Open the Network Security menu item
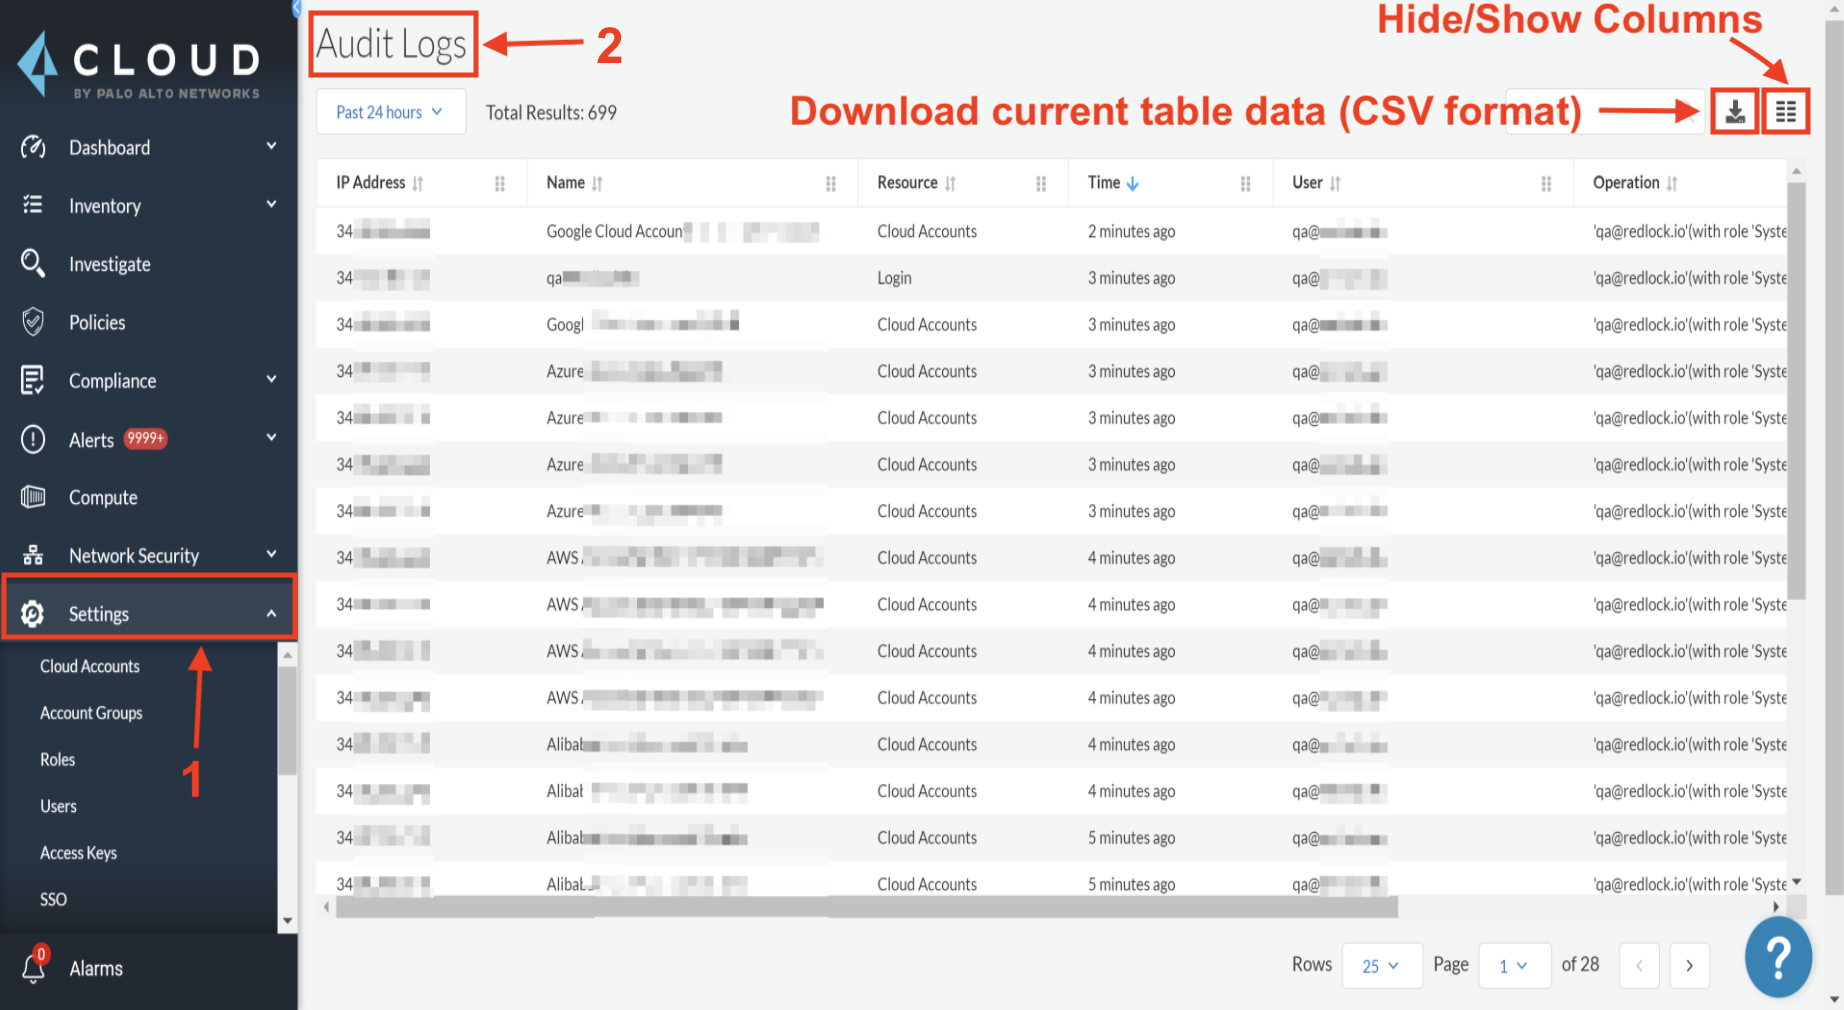Viewport: 1844px width, 1010px height. click(133, 555)
